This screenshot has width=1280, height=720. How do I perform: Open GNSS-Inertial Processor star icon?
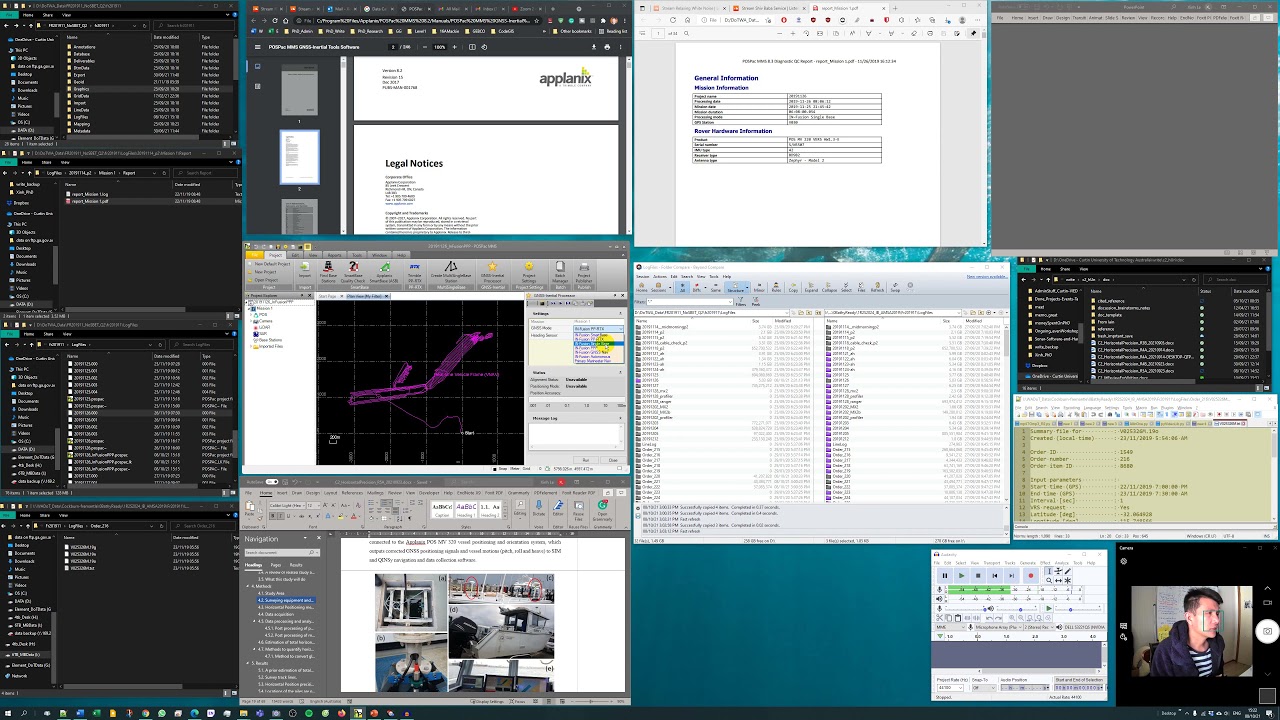(x=492, y=266)
